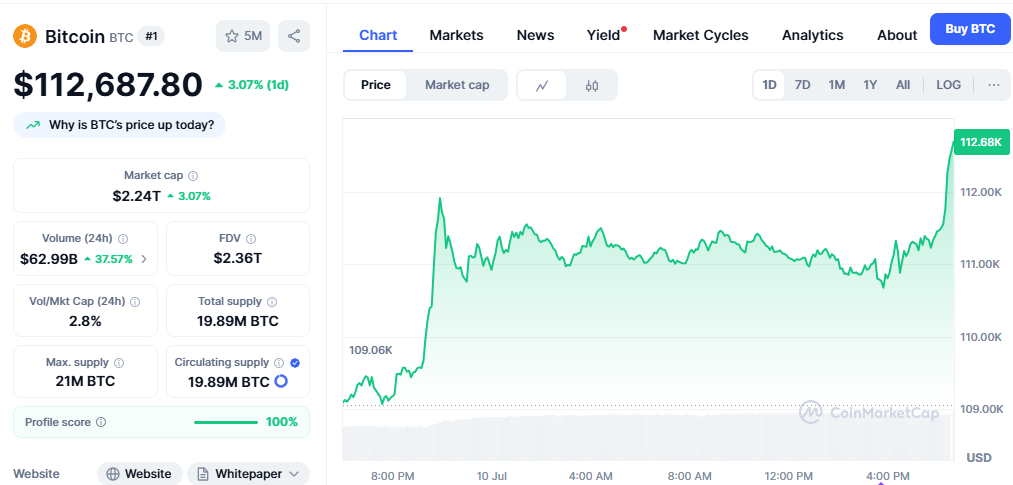Select the Market cap chart toggle

pyautogui.click(x=457, y=85)
